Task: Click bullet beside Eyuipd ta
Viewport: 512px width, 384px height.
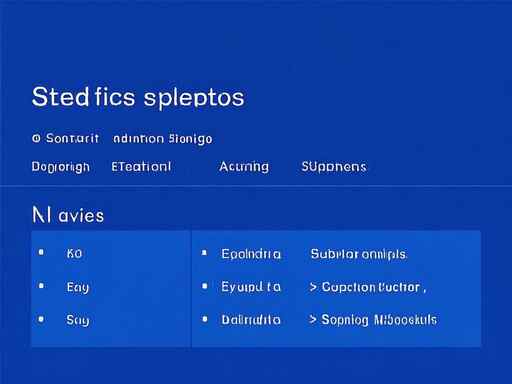Action: pyautogui.click(x=205, y=286)
